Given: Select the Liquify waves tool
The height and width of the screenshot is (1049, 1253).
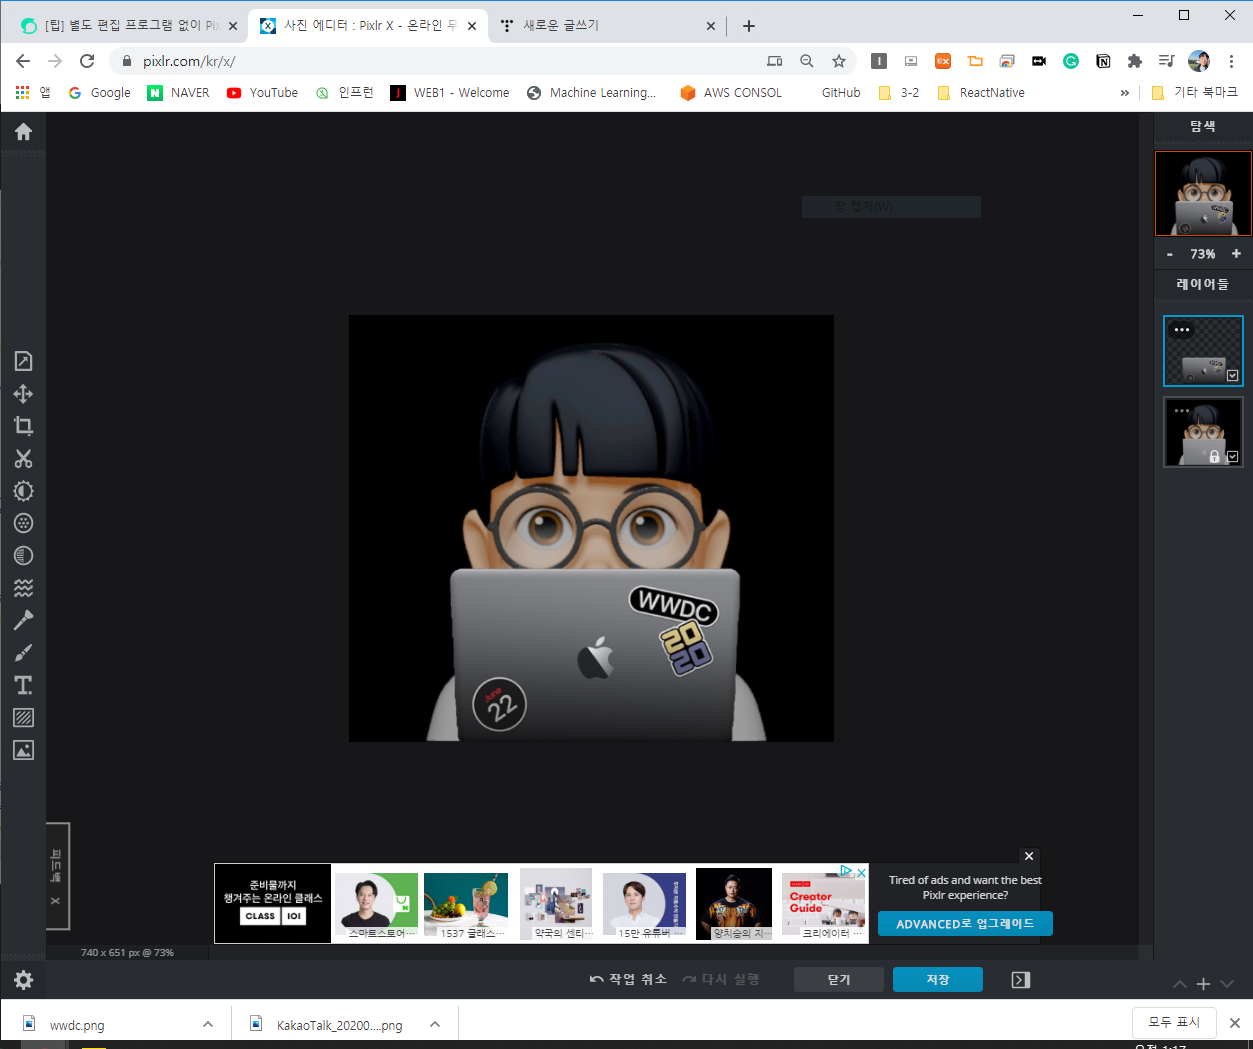Looking at the screenshot, I should tap(23, 588).
